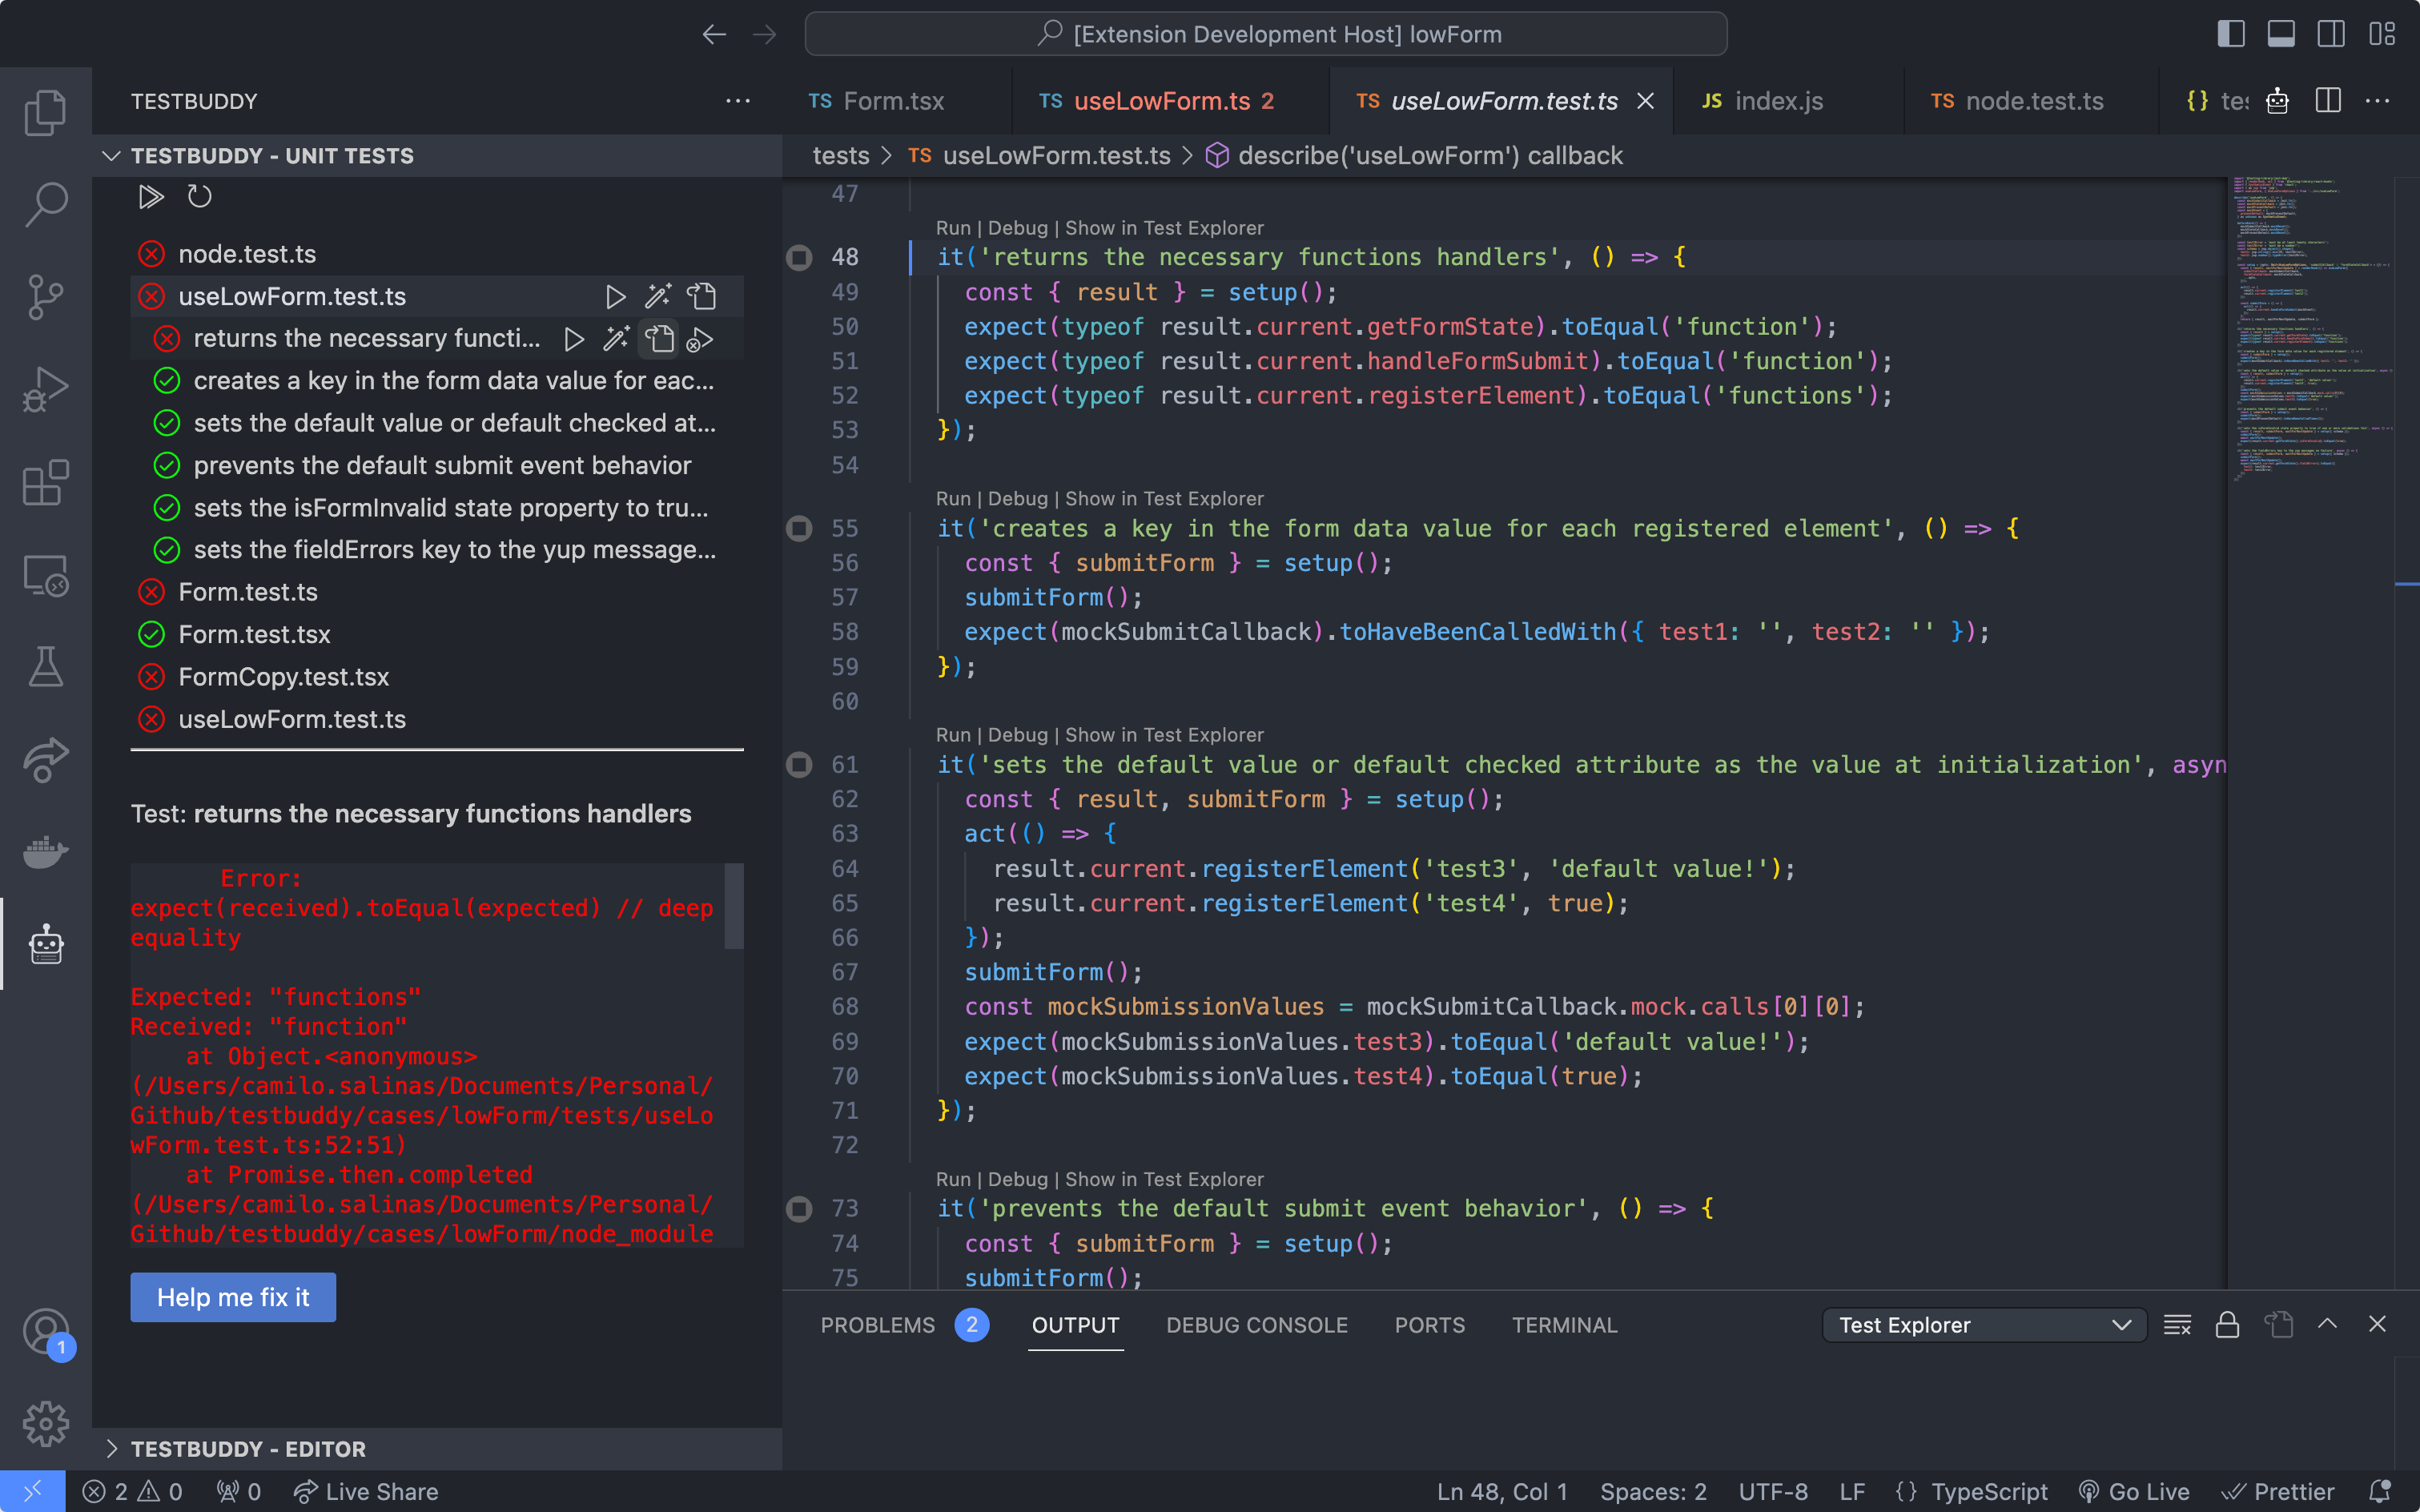Clear the output panel
Viewport: 2420px width, 1512px height.
coord(2177,1325)
